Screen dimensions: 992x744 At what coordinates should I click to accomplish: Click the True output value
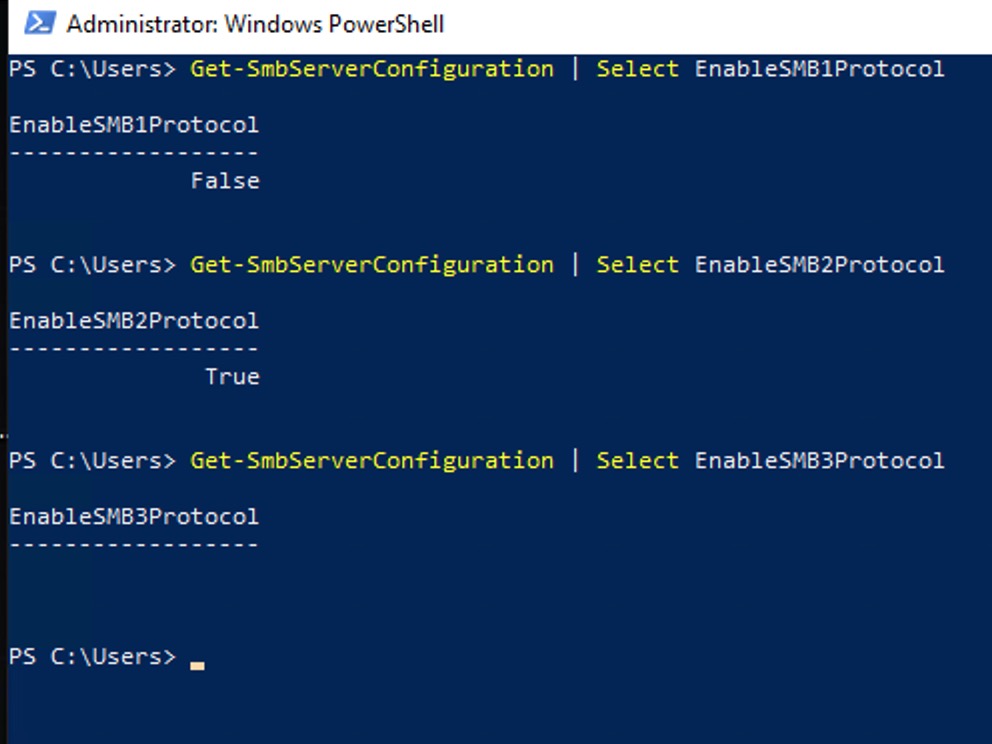(232, 377)
